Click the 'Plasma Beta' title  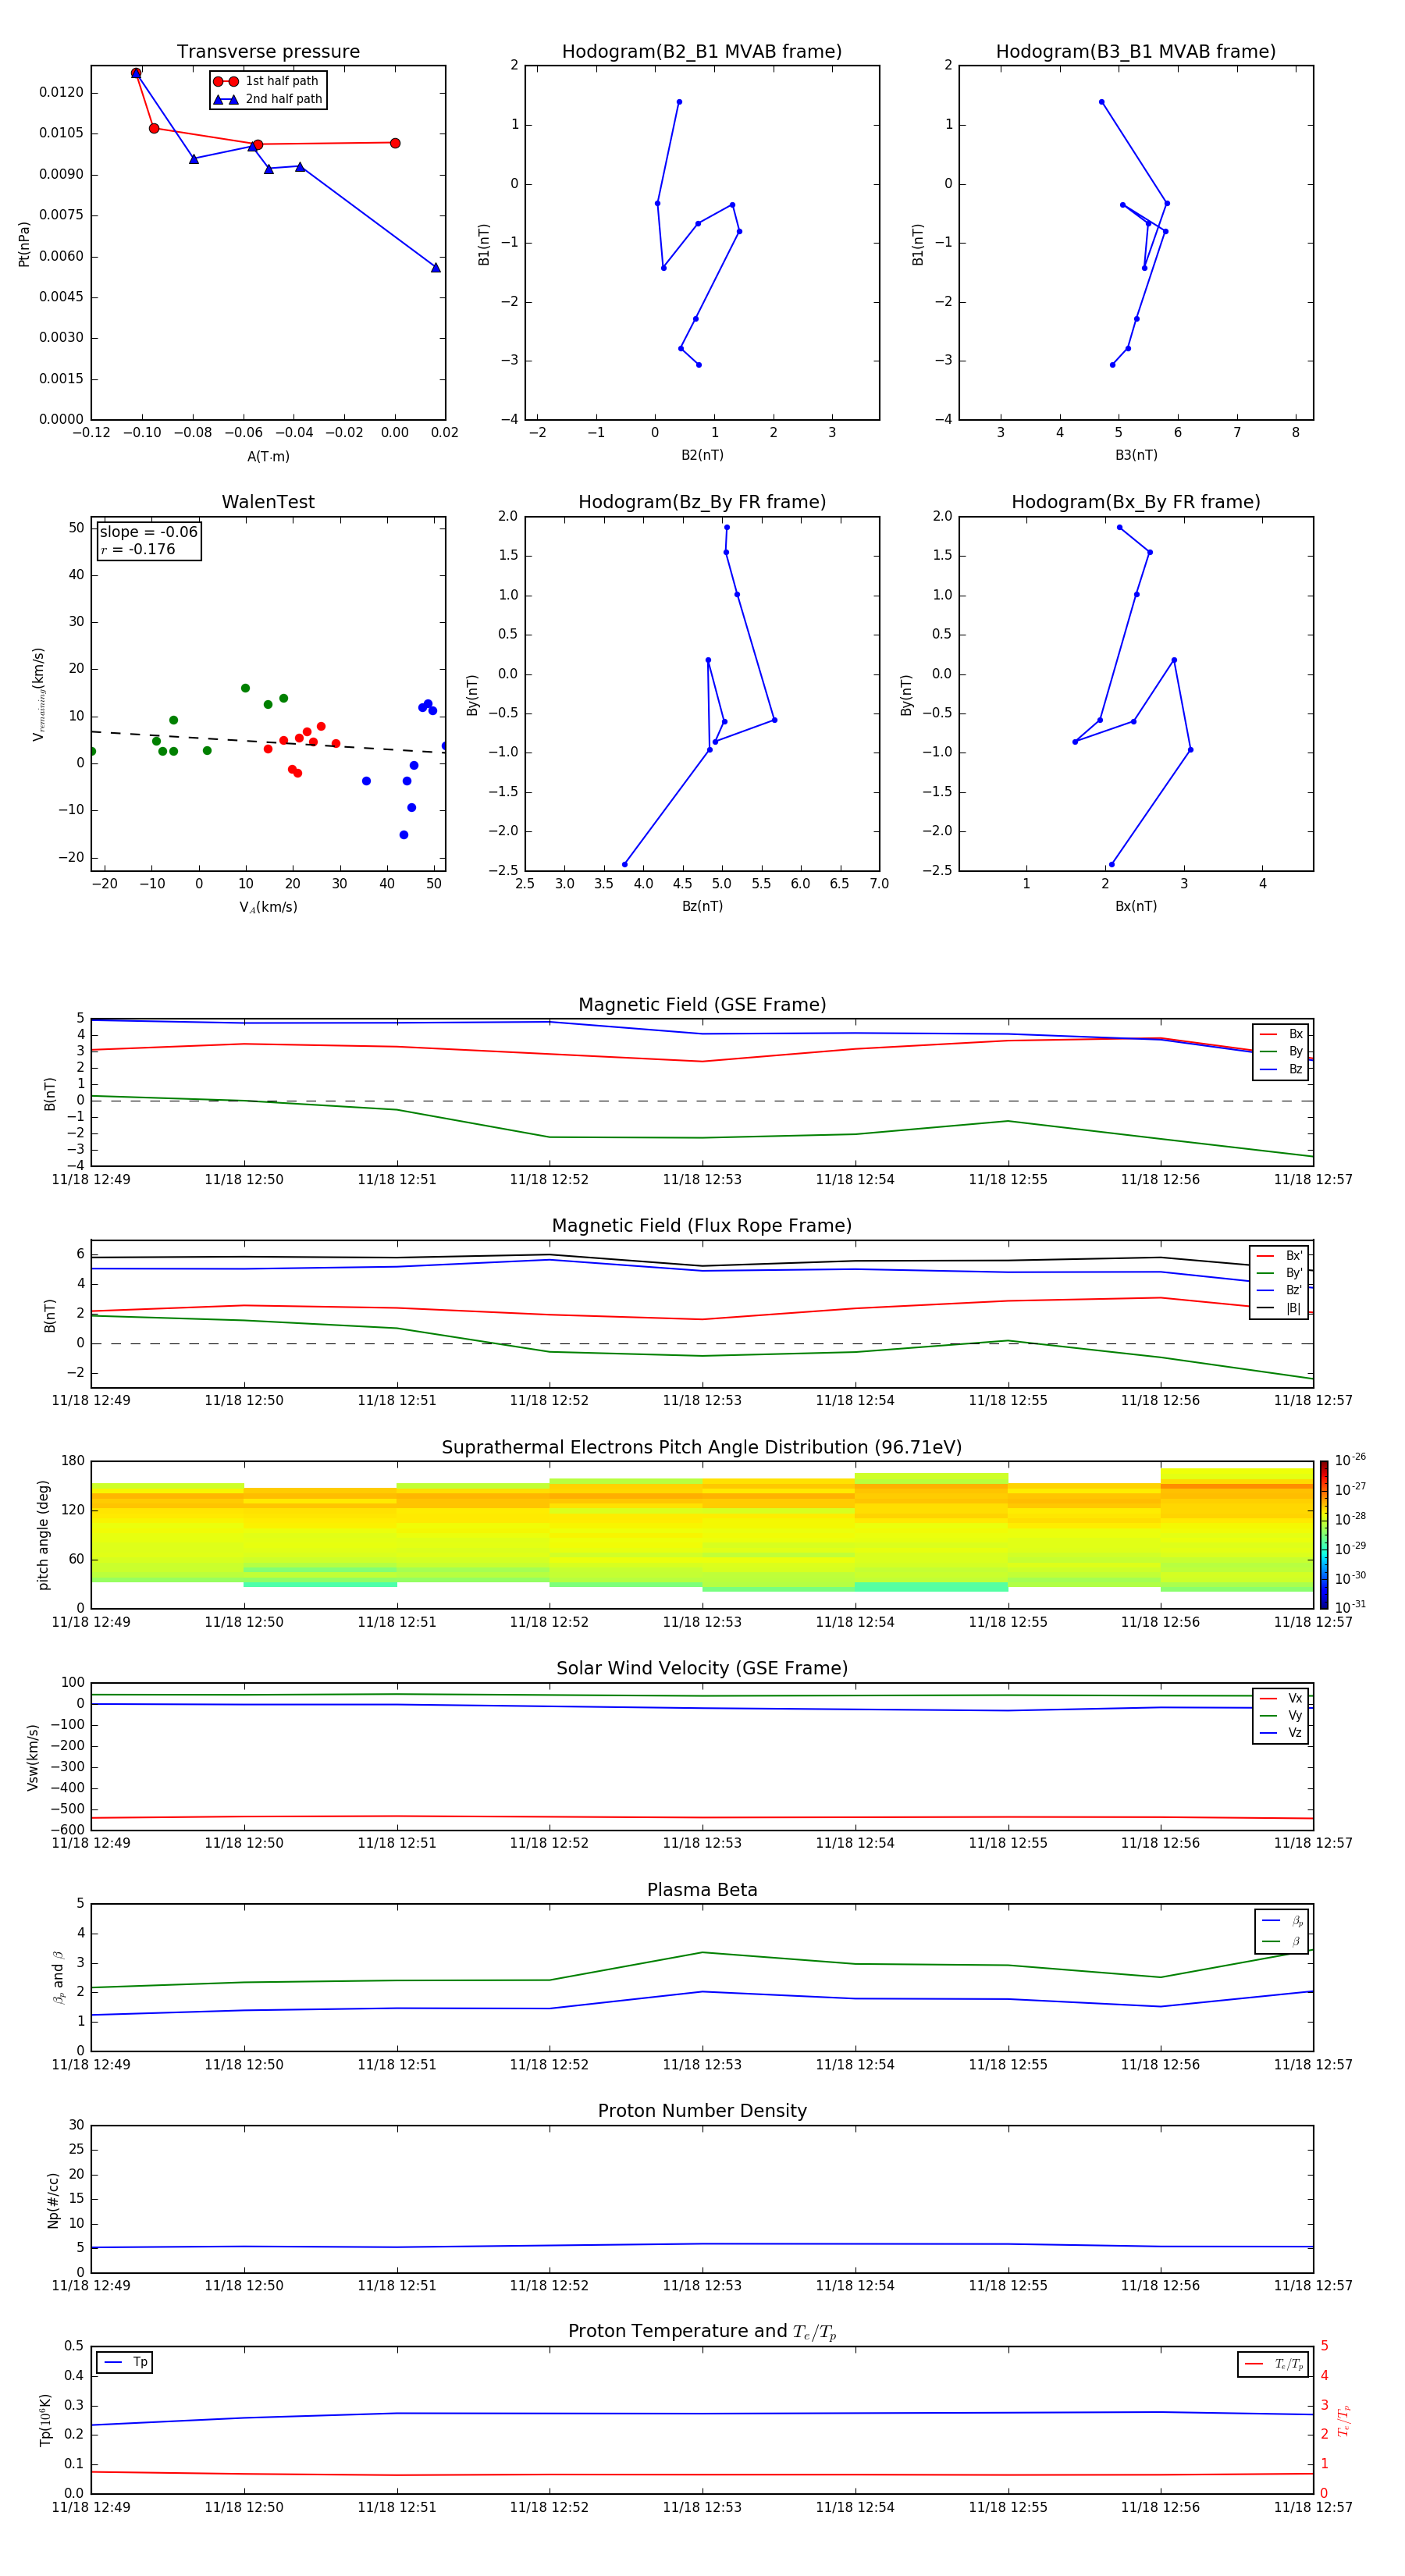[702, 1891]
